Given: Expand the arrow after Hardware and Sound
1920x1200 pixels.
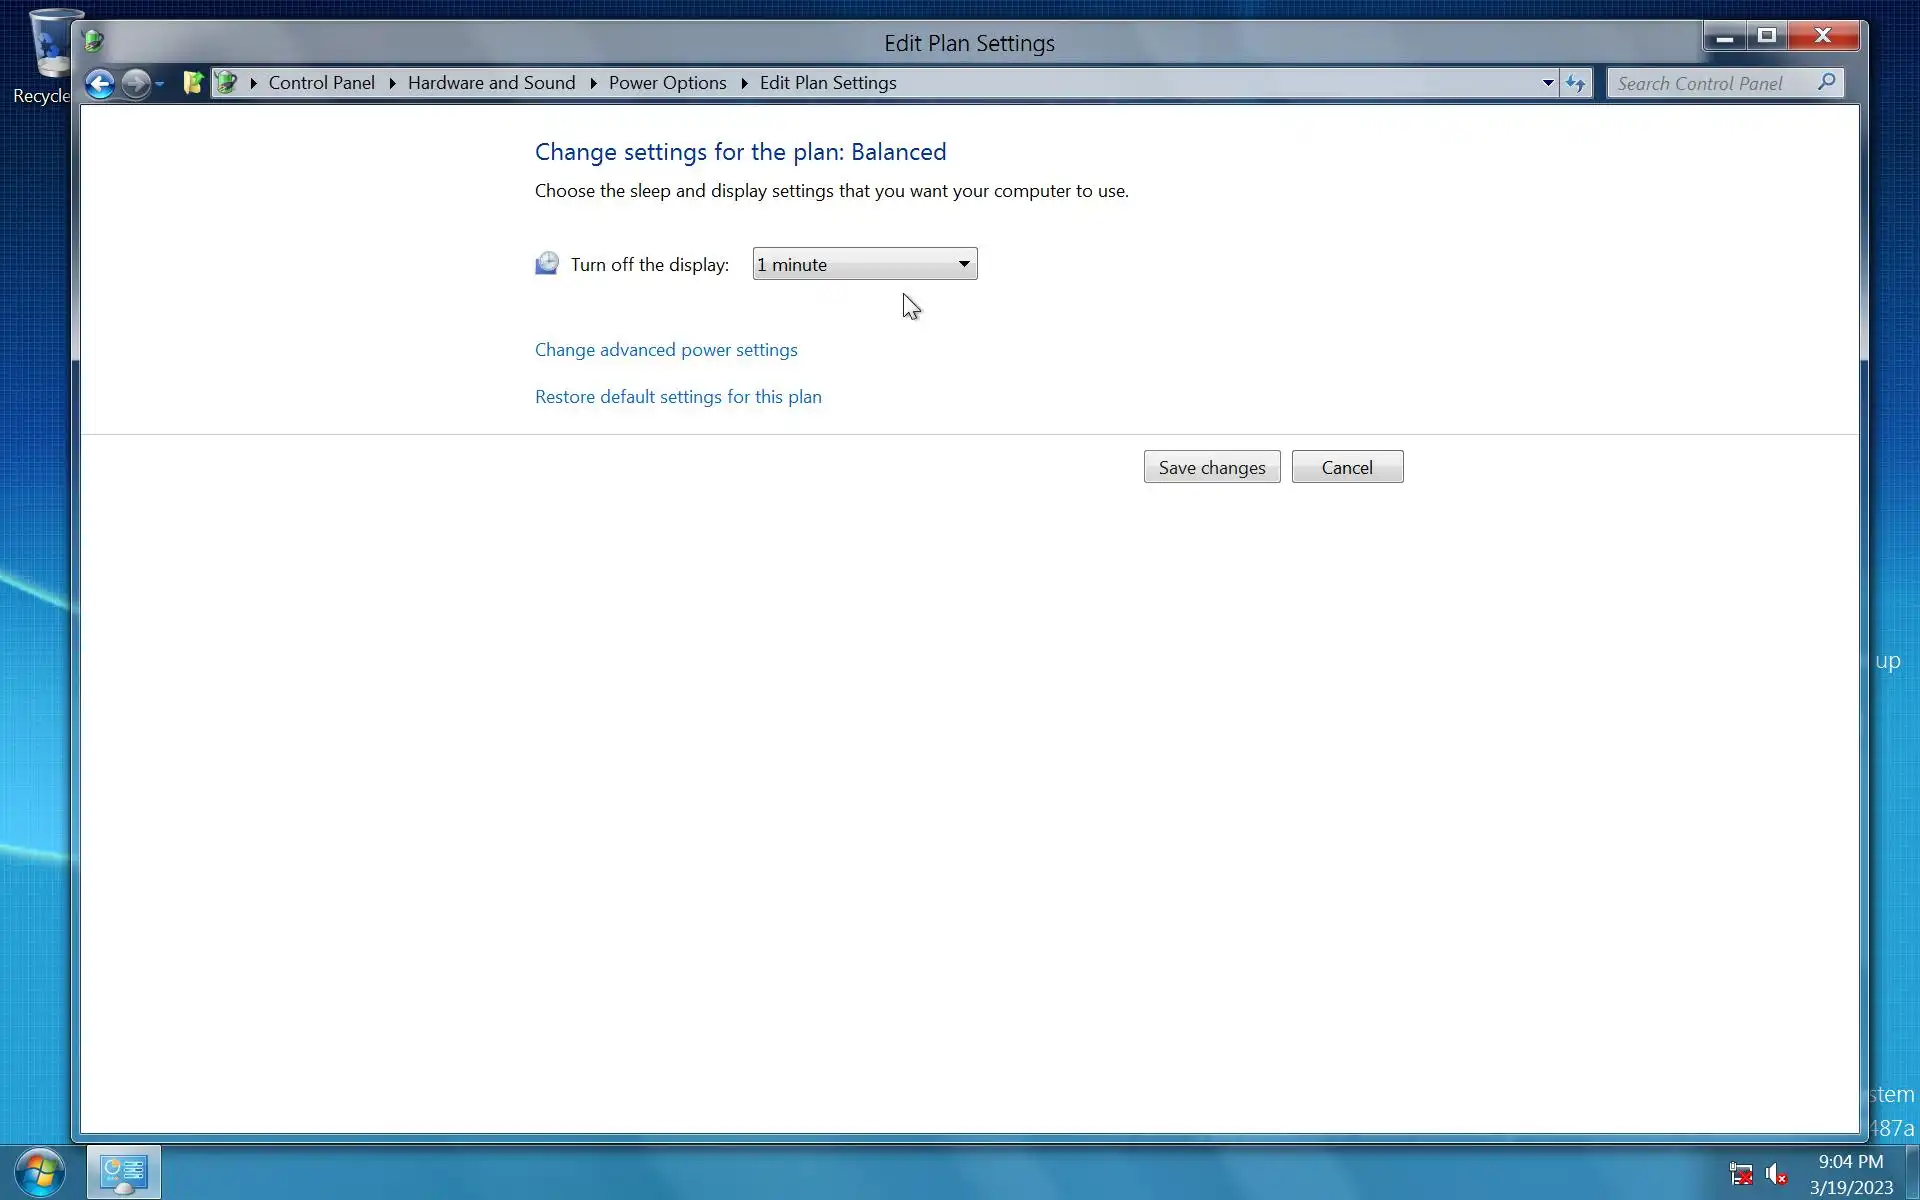Looking at the screenshot, I should click(x=593, y=83).
